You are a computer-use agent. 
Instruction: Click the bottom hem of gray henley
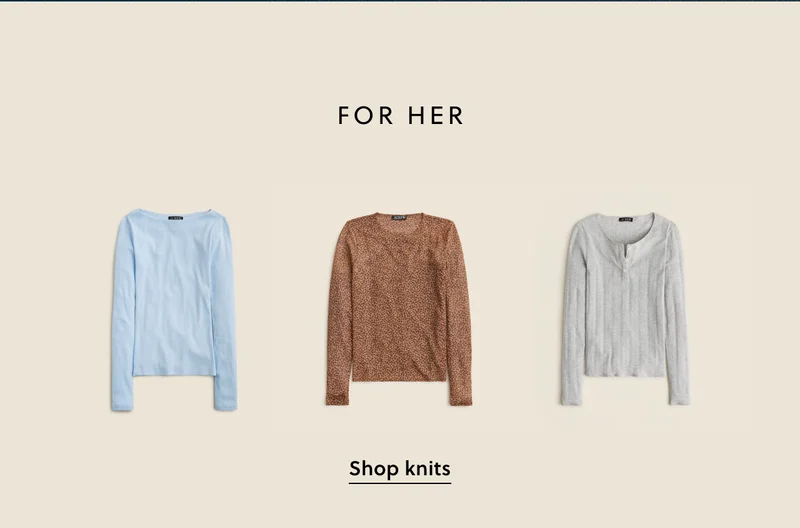(625, 374)
